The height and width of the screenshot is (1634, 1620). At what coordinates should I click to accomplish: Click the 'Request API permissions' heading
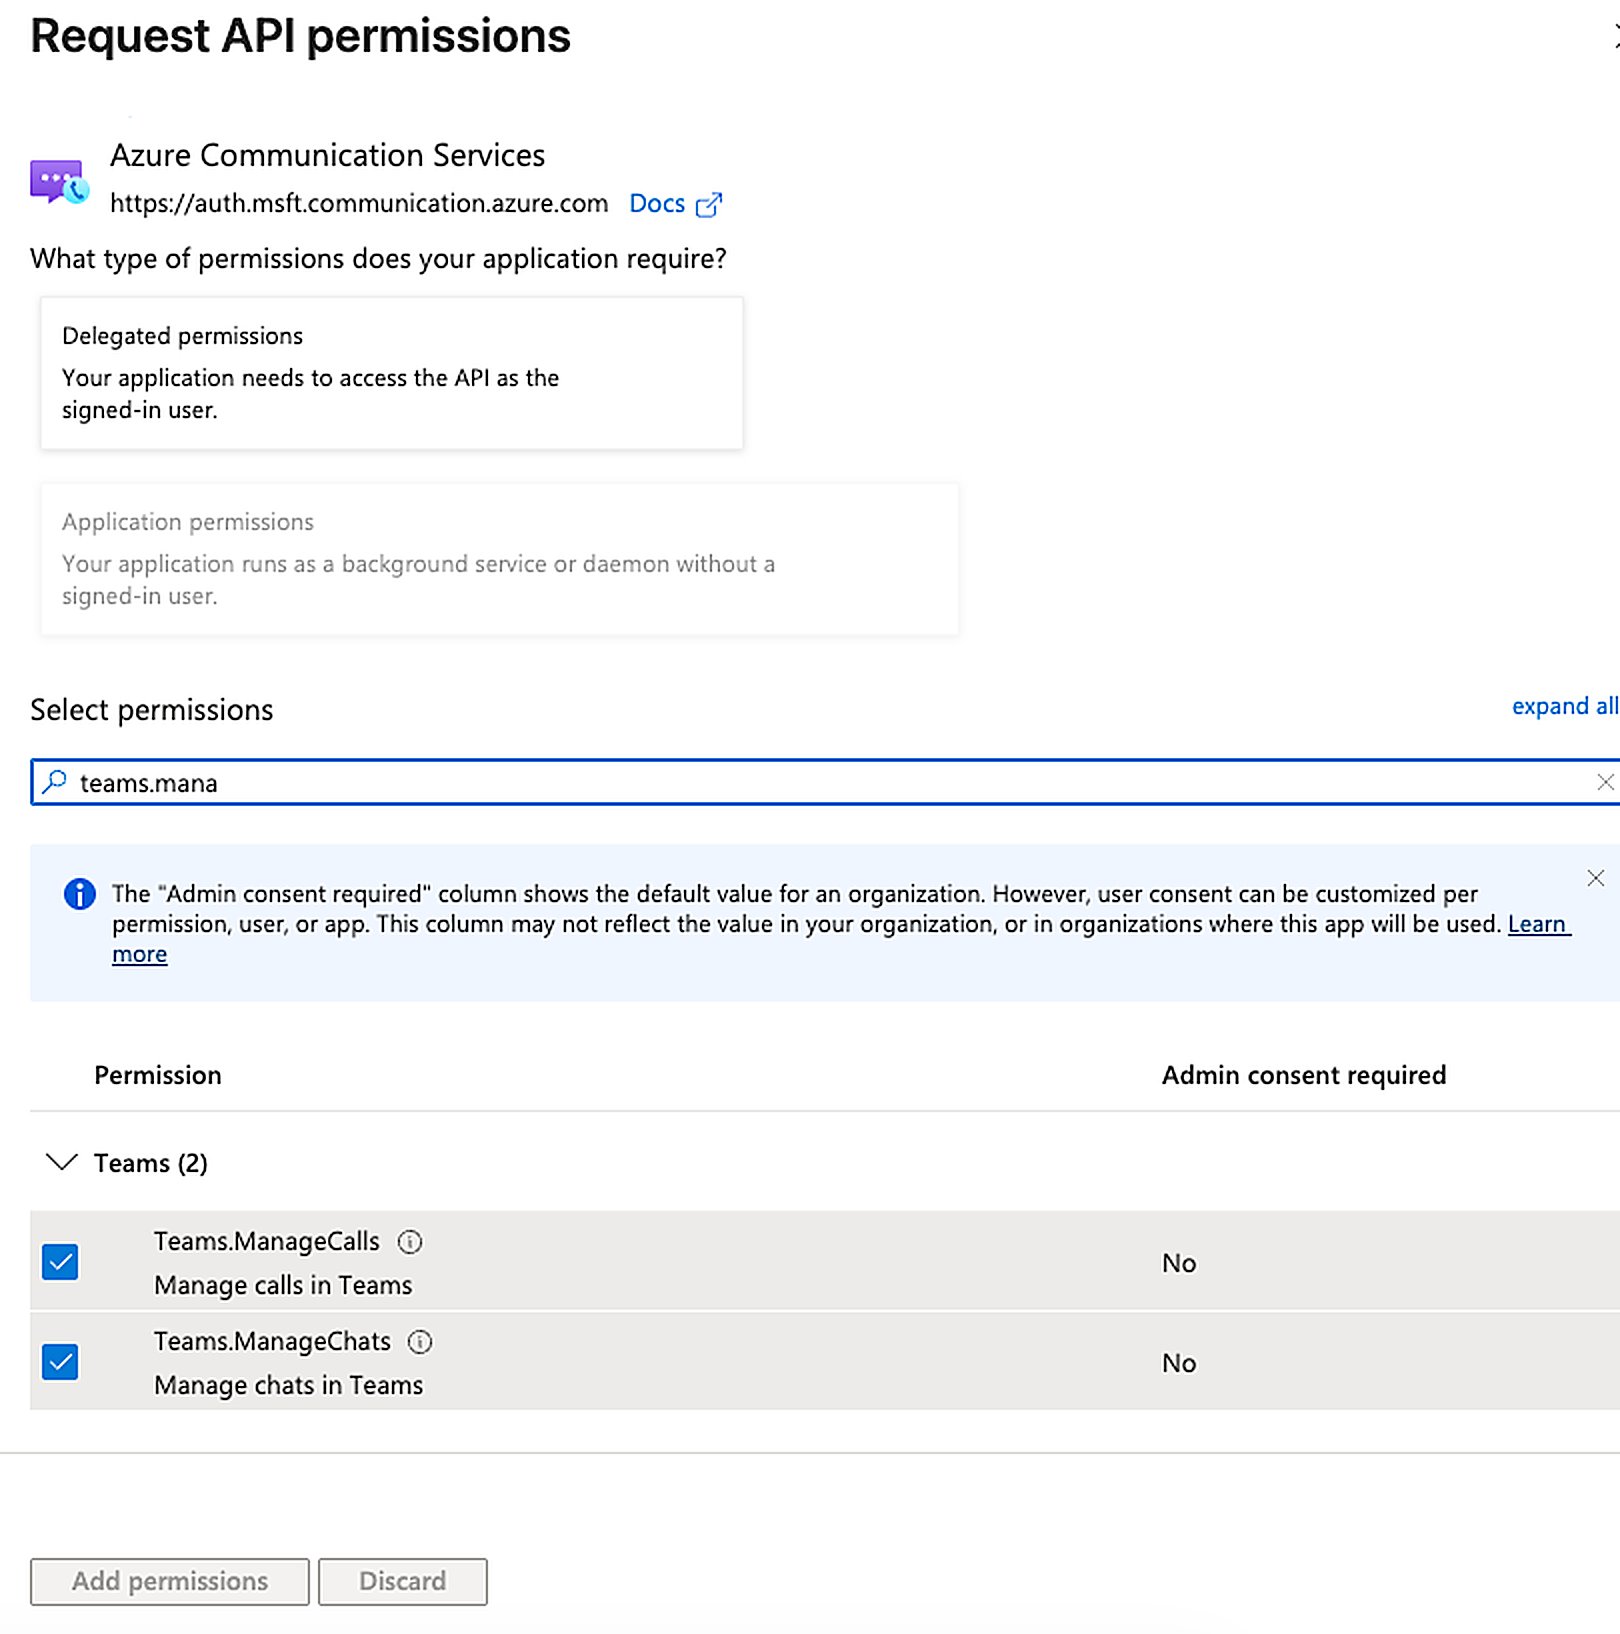[x=300, y=36]
